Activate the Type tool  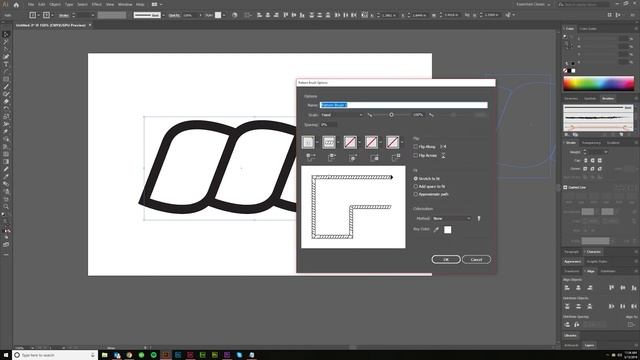click(6, 64)
